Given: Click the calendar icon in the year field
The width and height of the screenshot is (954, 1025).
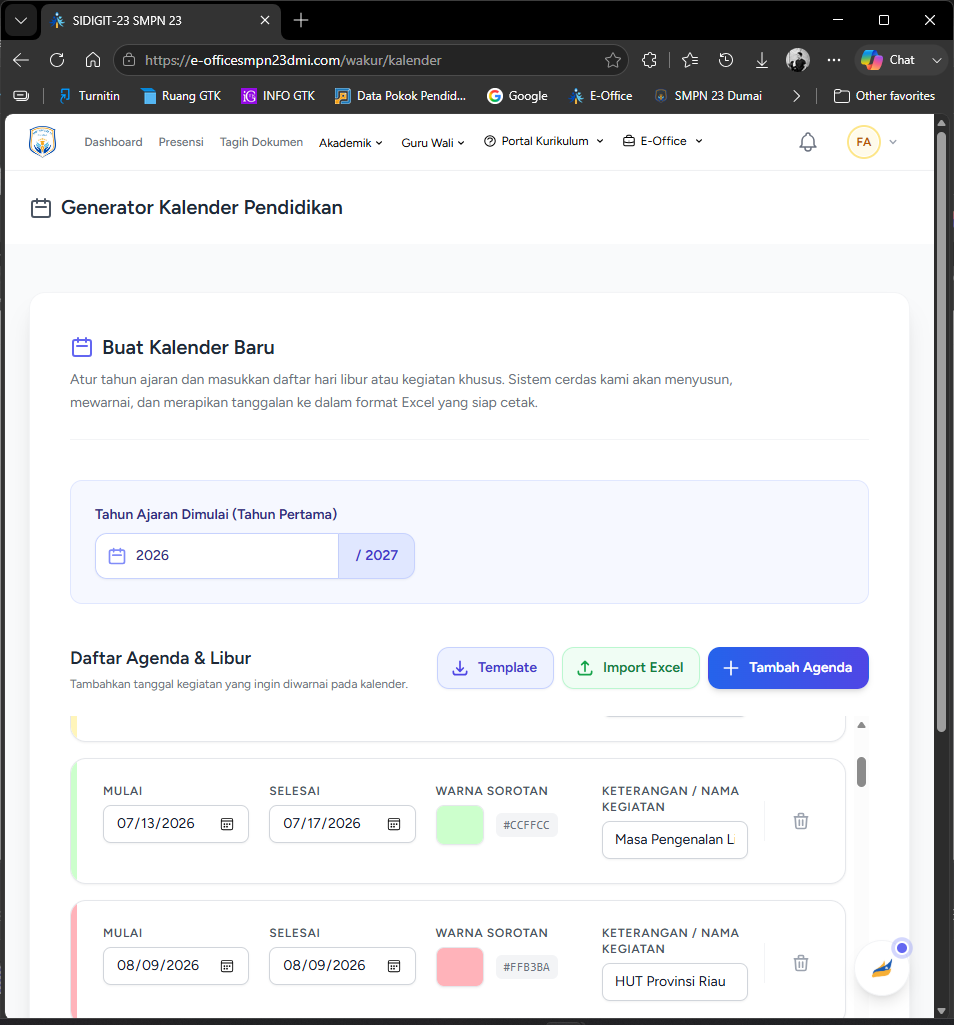Looking at the screenshot, I should [117, 556].
